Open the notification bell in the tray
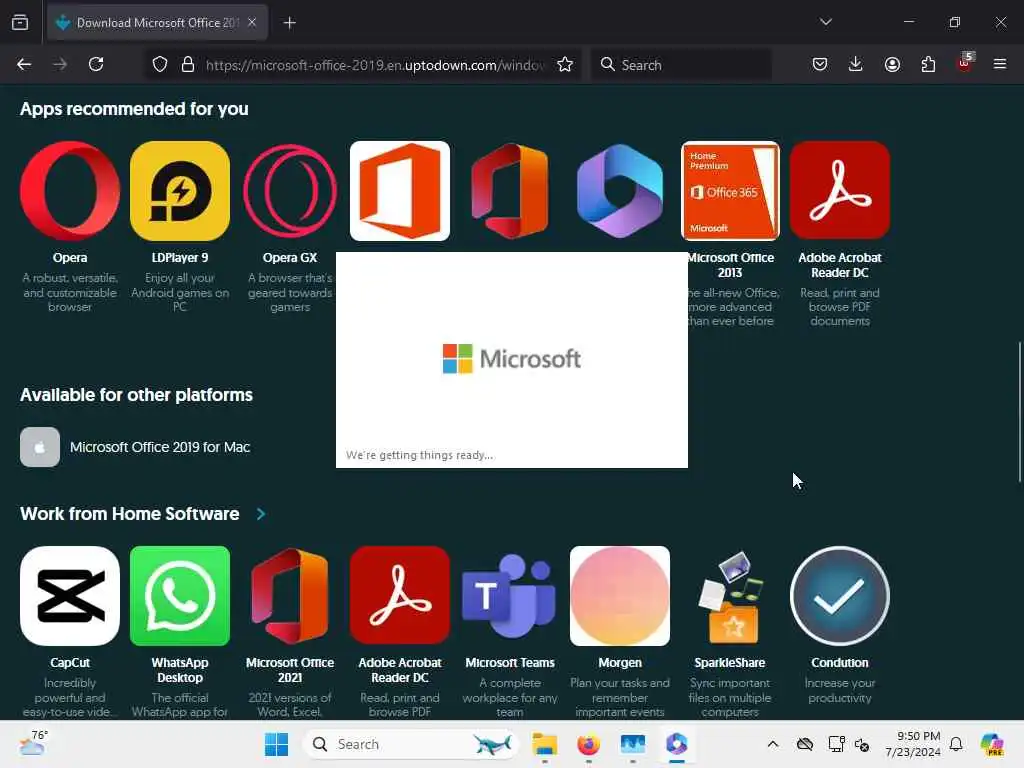The height and width of the screenshot is (768, 1024). click(x=956, y=744)
